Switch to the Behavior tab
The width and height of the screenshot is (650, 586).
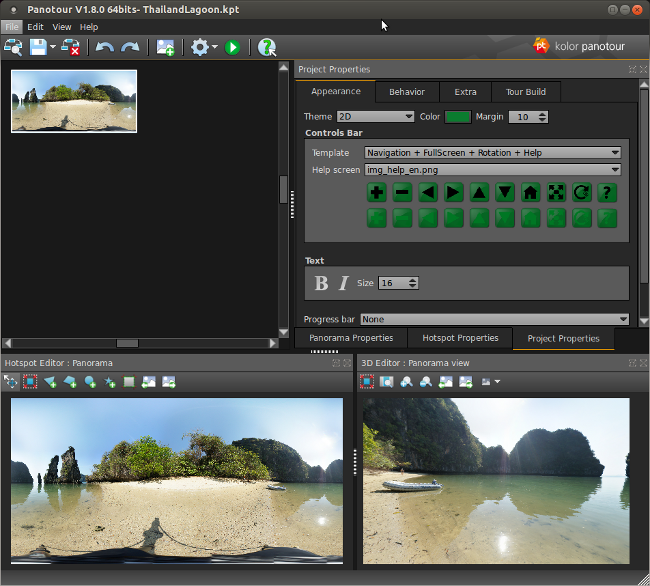pos(407,92)
